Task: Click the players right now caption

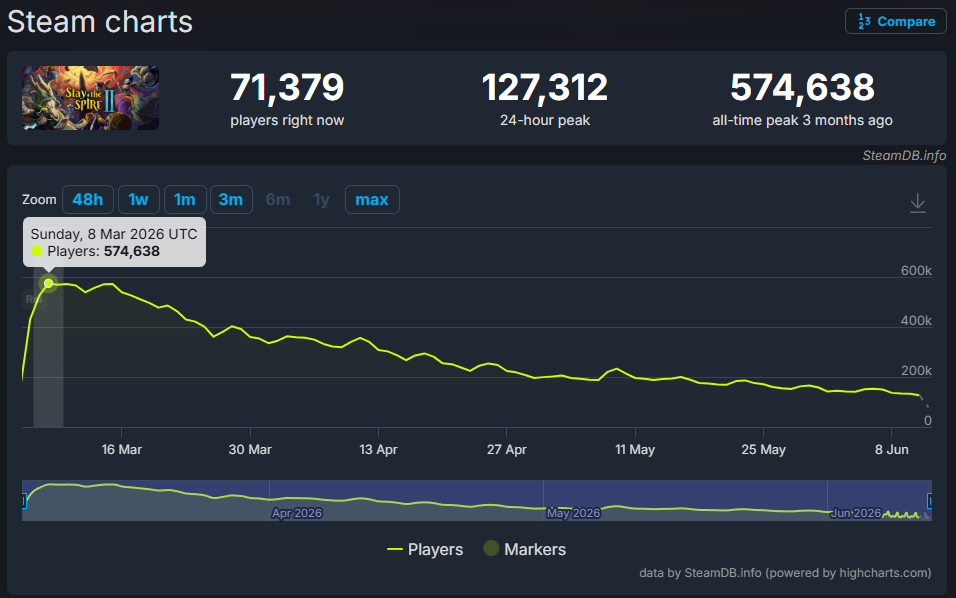Action: coord(287,121)
